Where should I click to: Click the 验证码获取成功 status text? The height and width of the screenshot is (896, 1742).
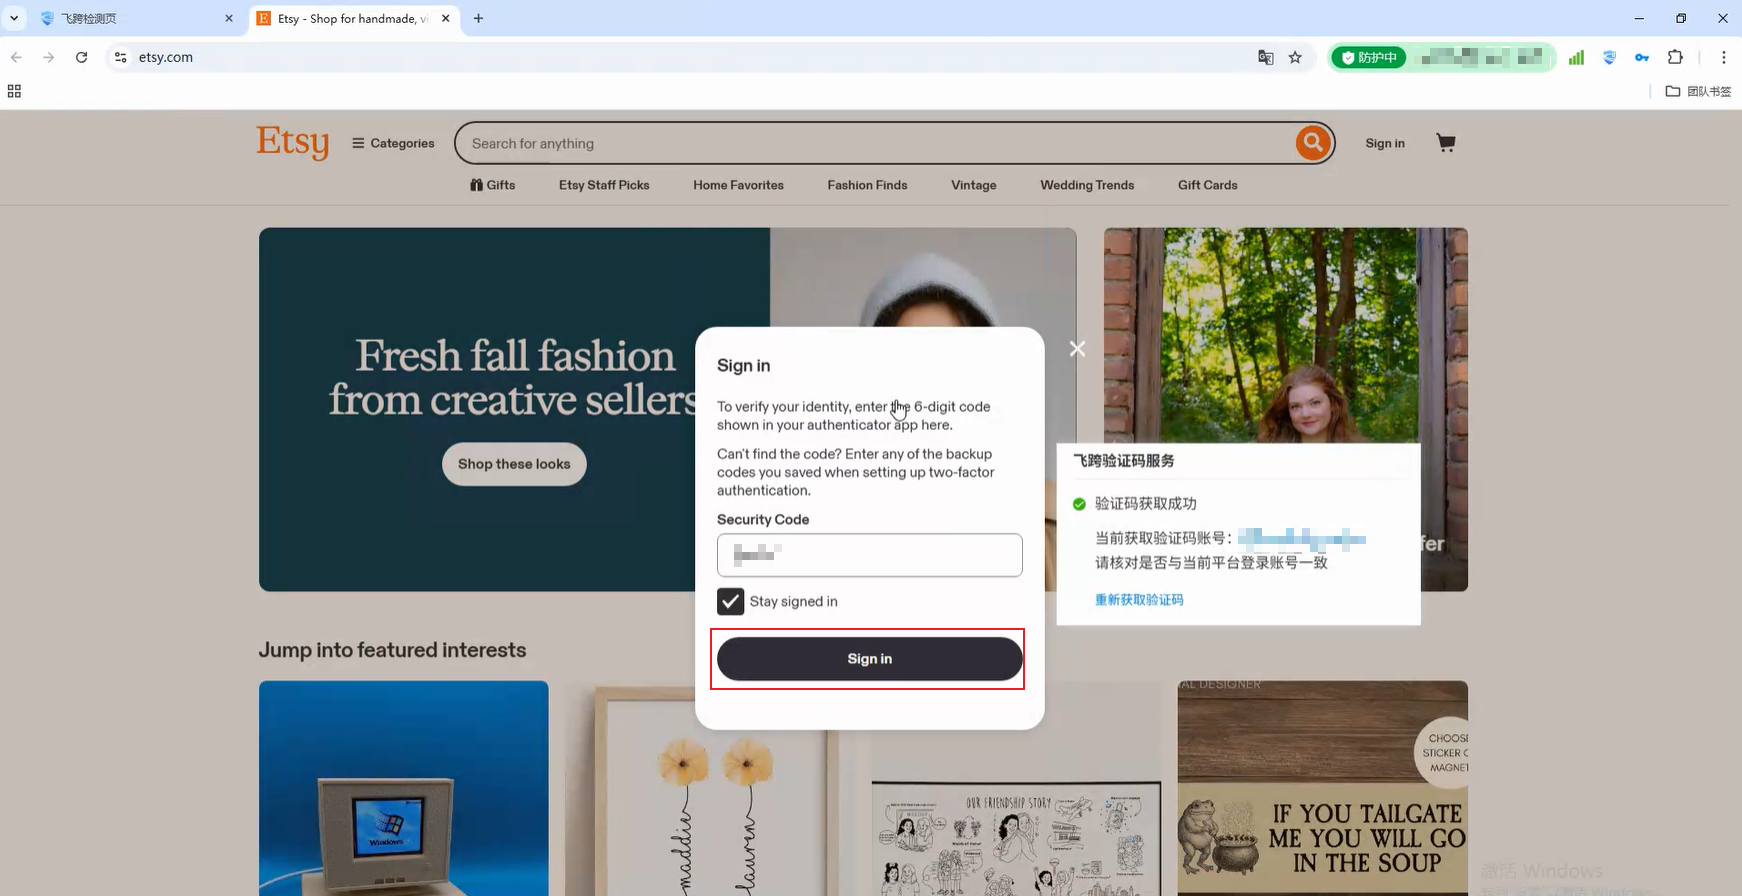1146,504
